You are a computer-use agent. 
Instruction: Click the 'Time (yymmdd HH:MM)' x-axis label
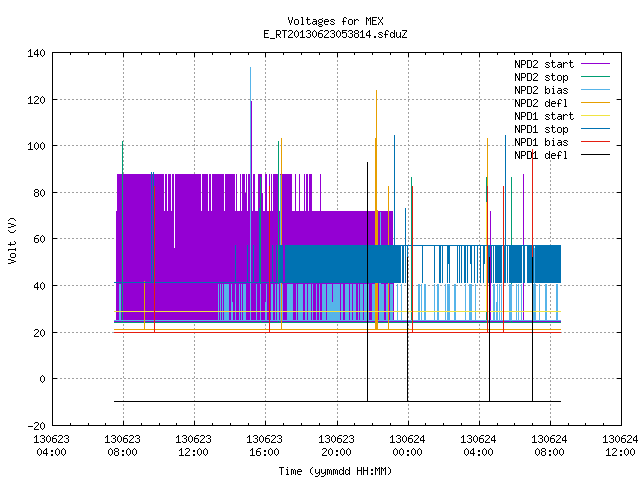click(335, 471)
